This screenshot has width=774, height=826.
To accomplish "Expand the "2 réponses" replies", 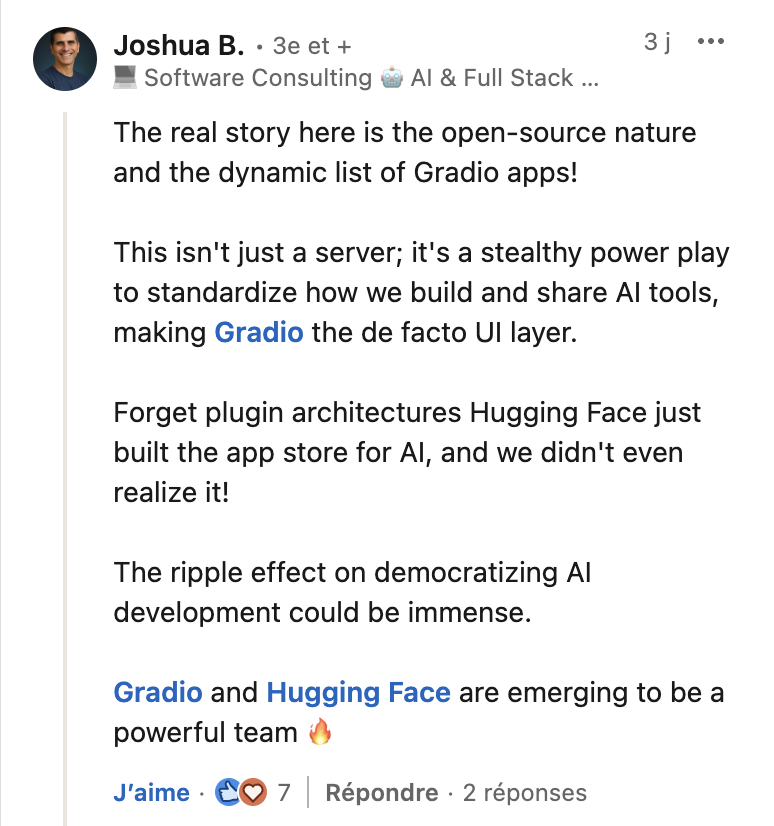I will click(x=524, y=793).
